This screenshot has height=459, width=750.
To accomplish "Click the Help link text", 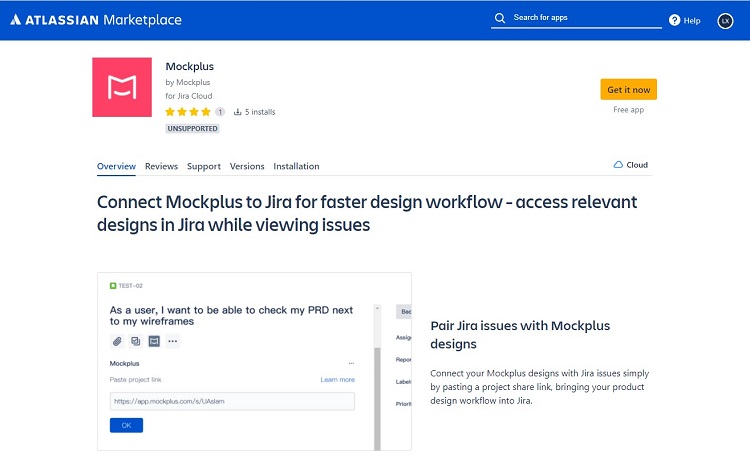I will pyautogui.click(x=692, y=21).
